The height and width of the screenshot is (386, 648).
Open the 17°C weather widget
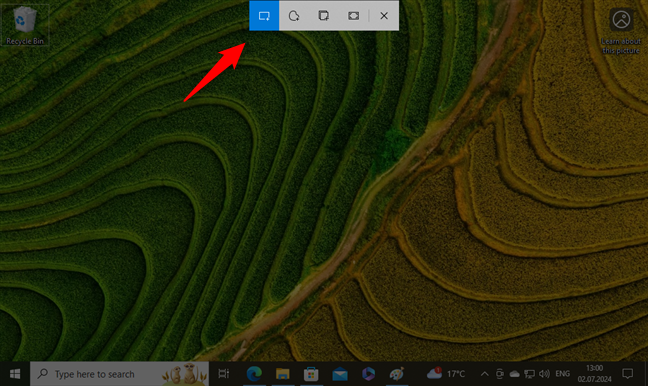446,374
